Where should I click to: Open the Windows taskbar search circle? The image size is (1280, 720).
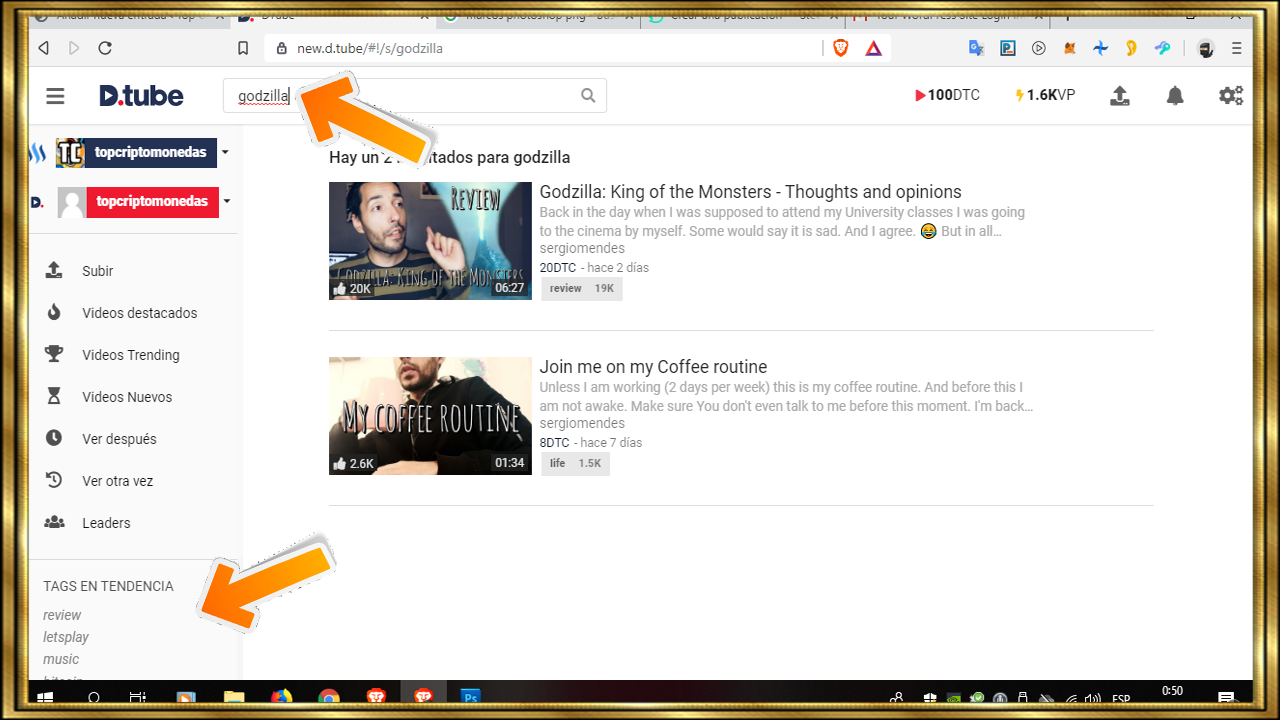point(94,697)
